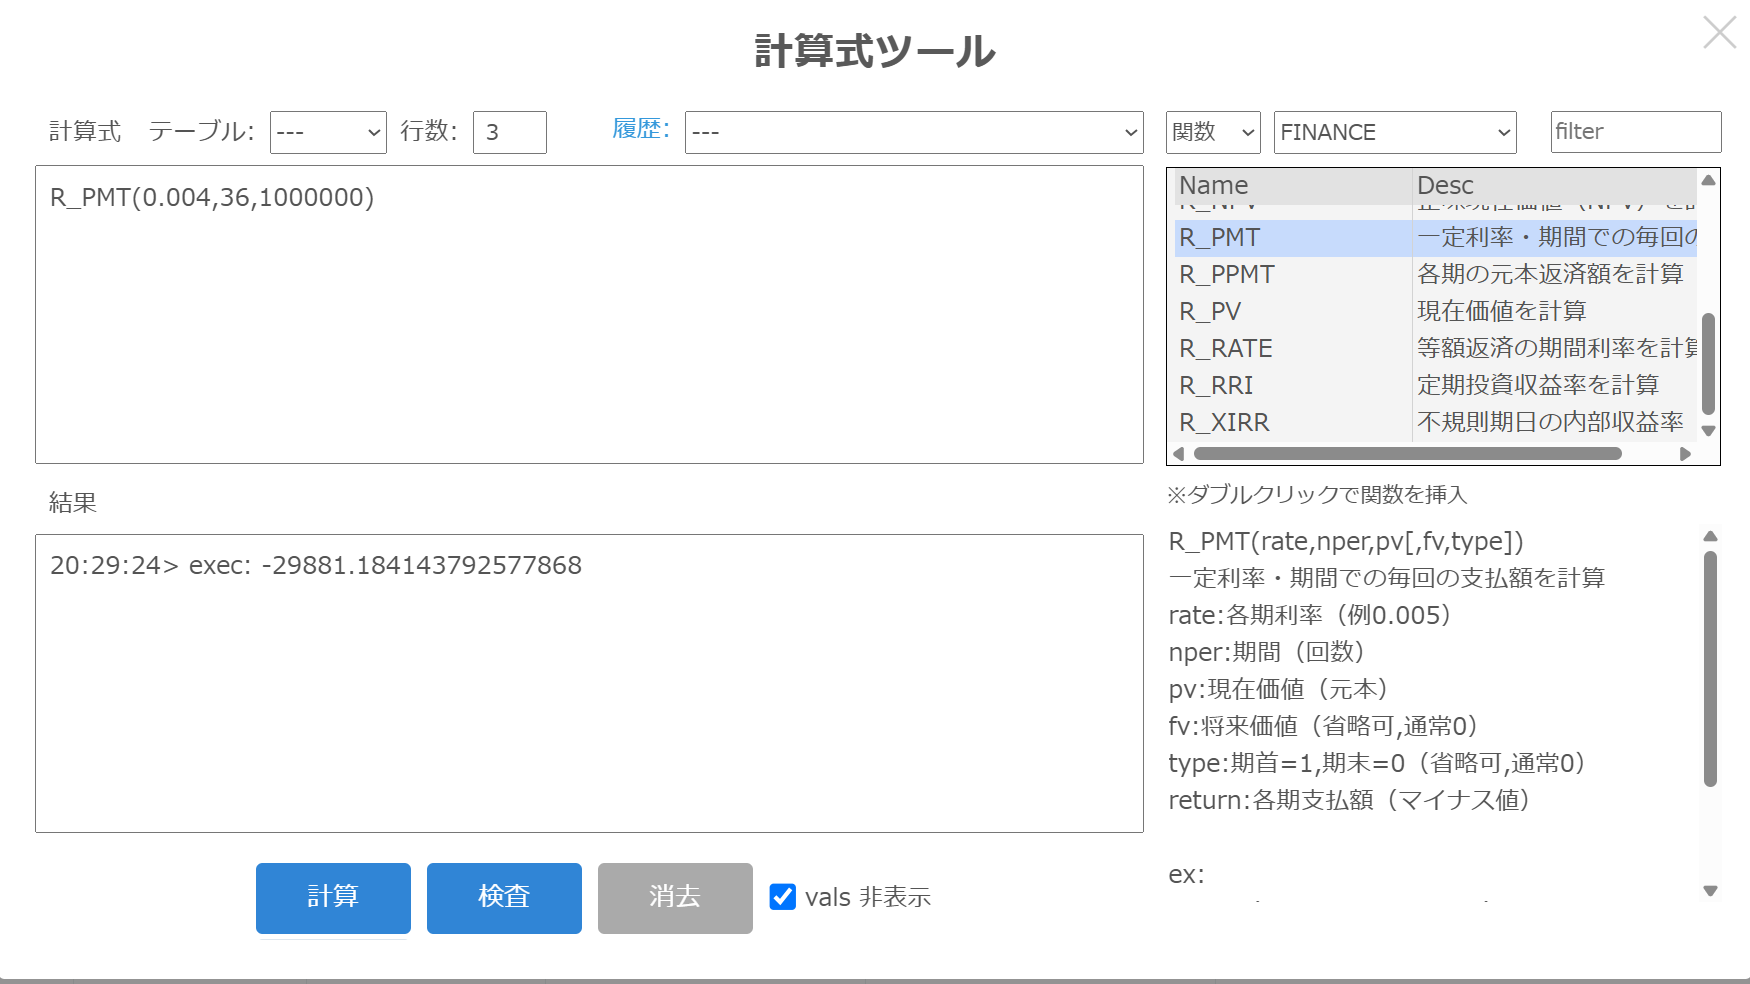Click the nper:期間（回数） parameter line
This screenshot has width=1750, height=984.
coord(1267,653)
